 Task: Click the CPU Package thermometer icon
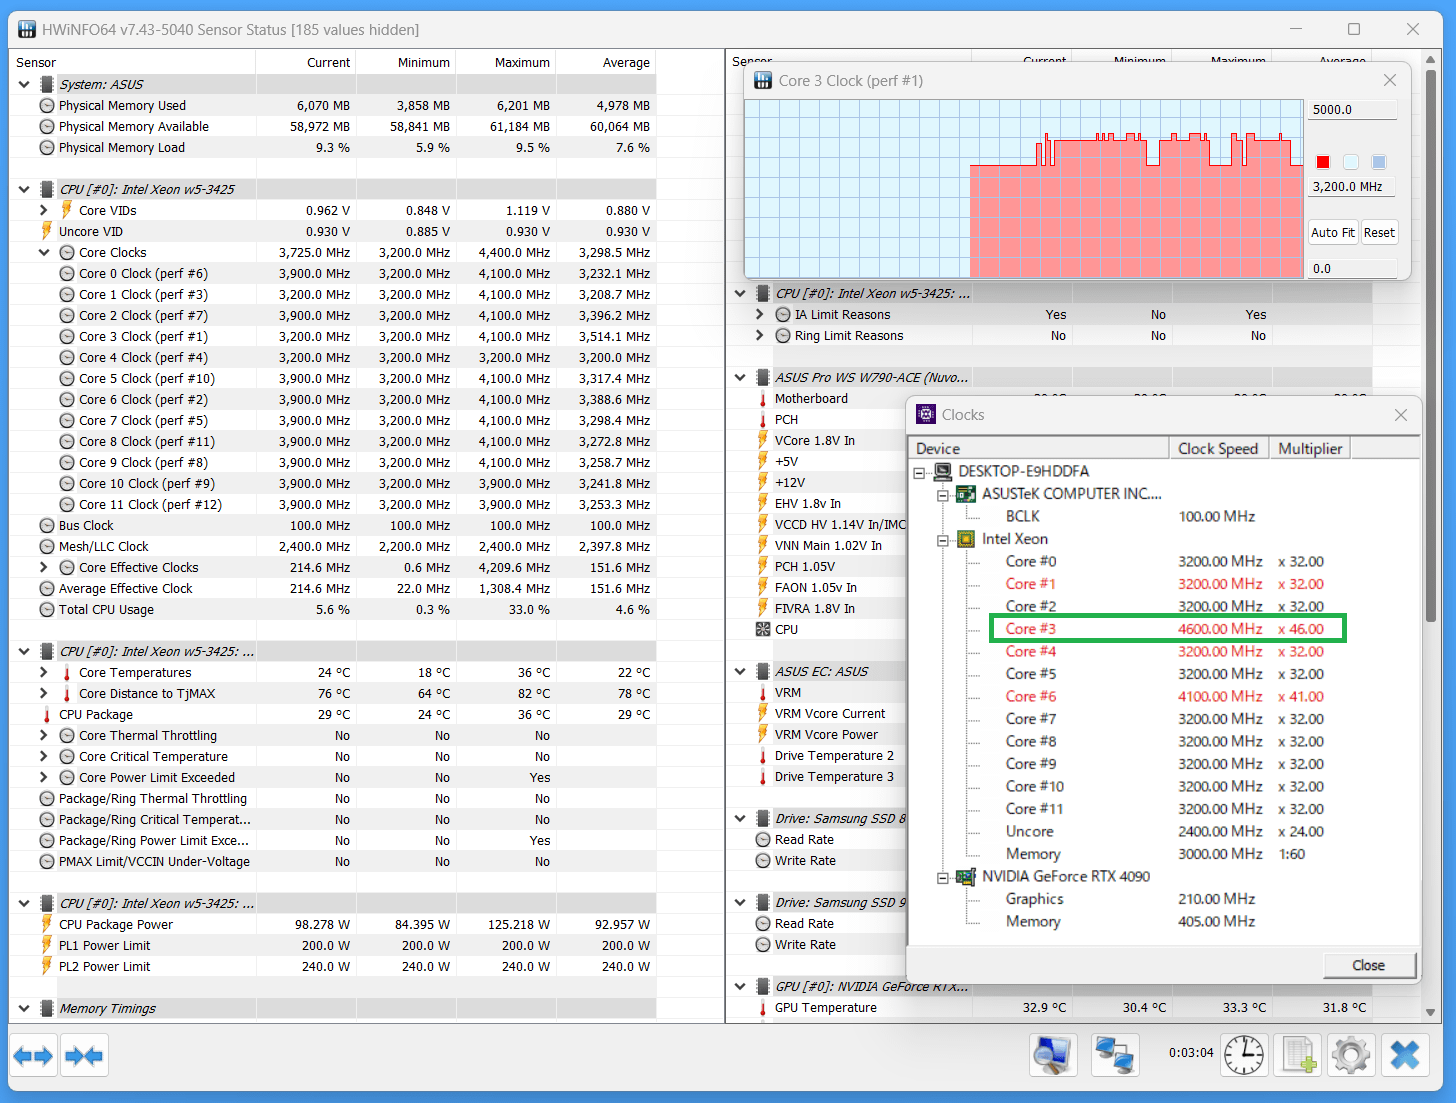[46, 714]
